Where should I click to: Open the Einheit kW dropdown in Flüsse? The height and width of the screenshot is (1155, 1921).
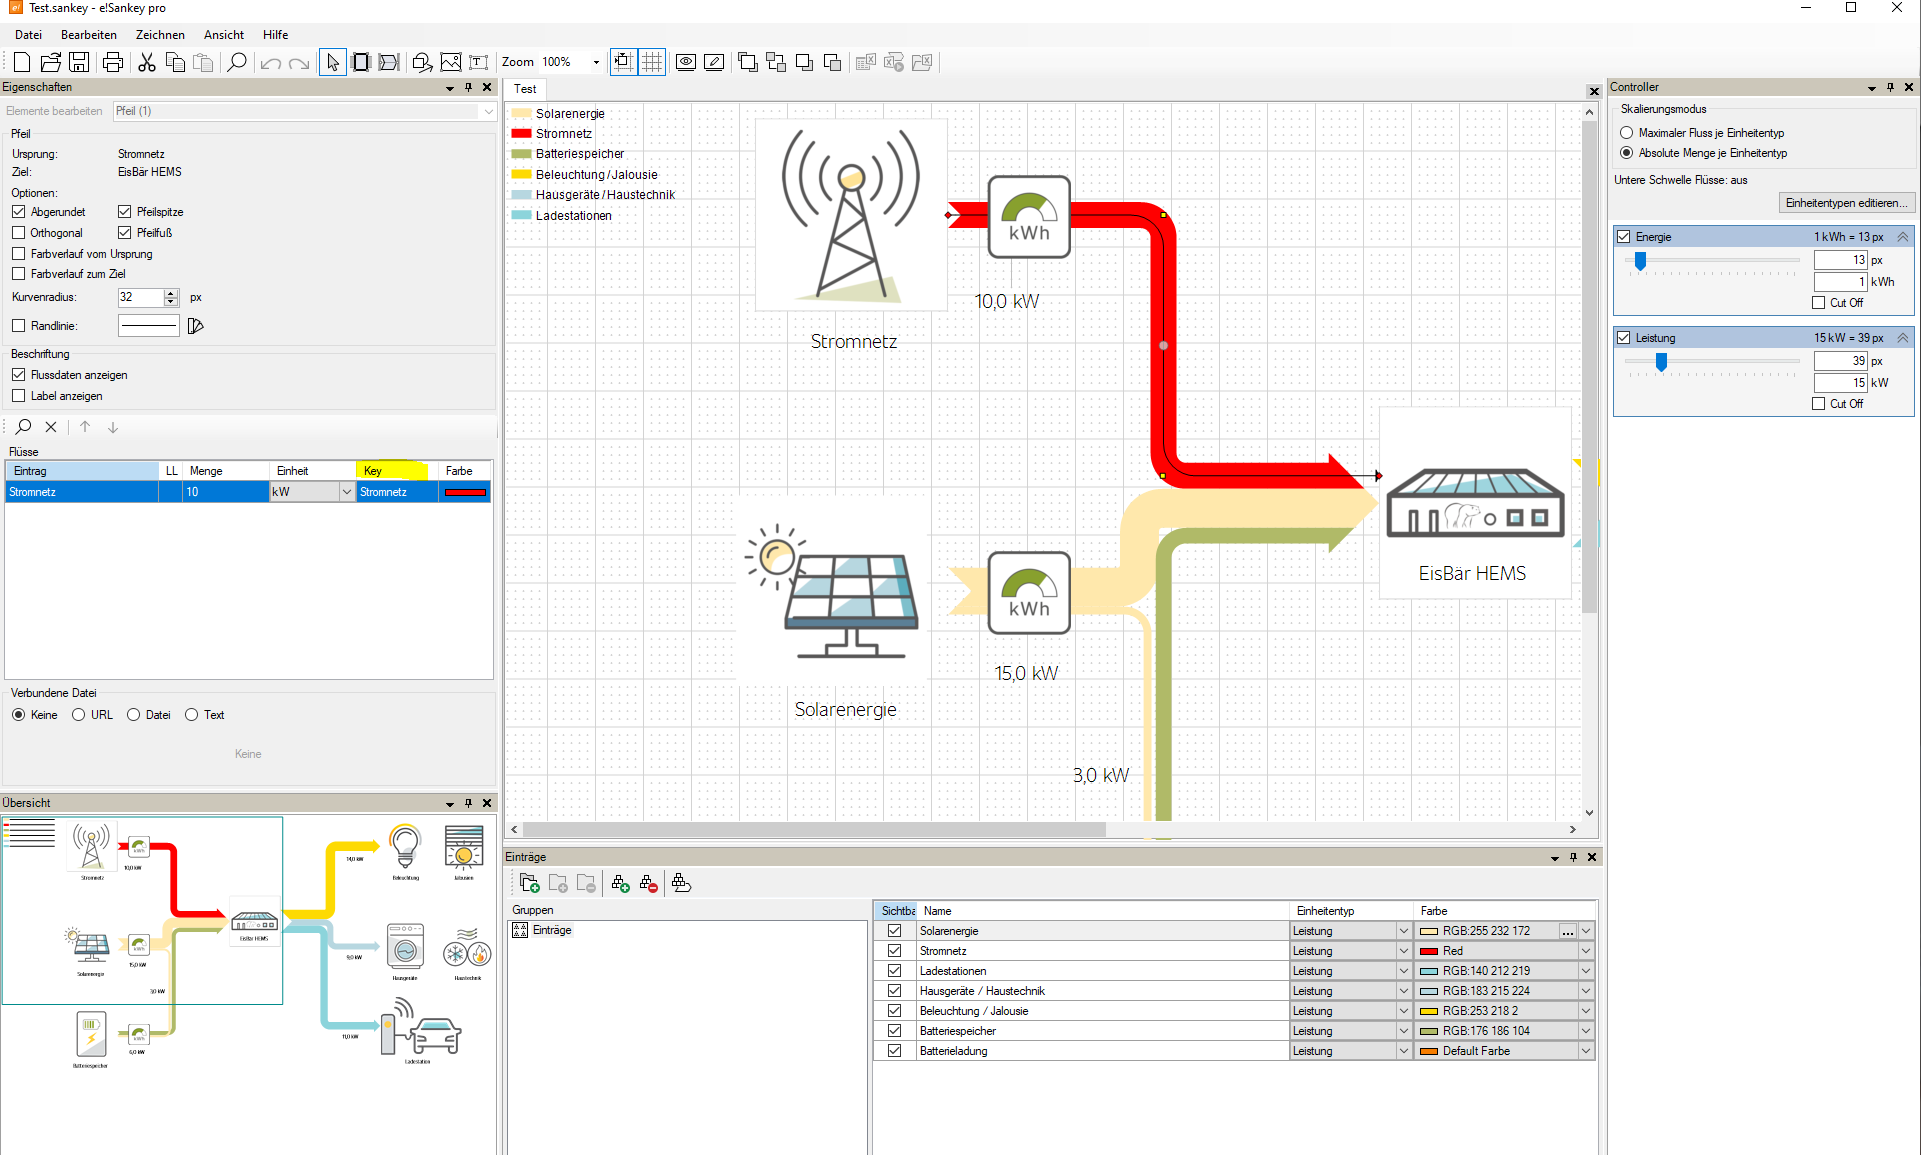click(x=346, y=492)
